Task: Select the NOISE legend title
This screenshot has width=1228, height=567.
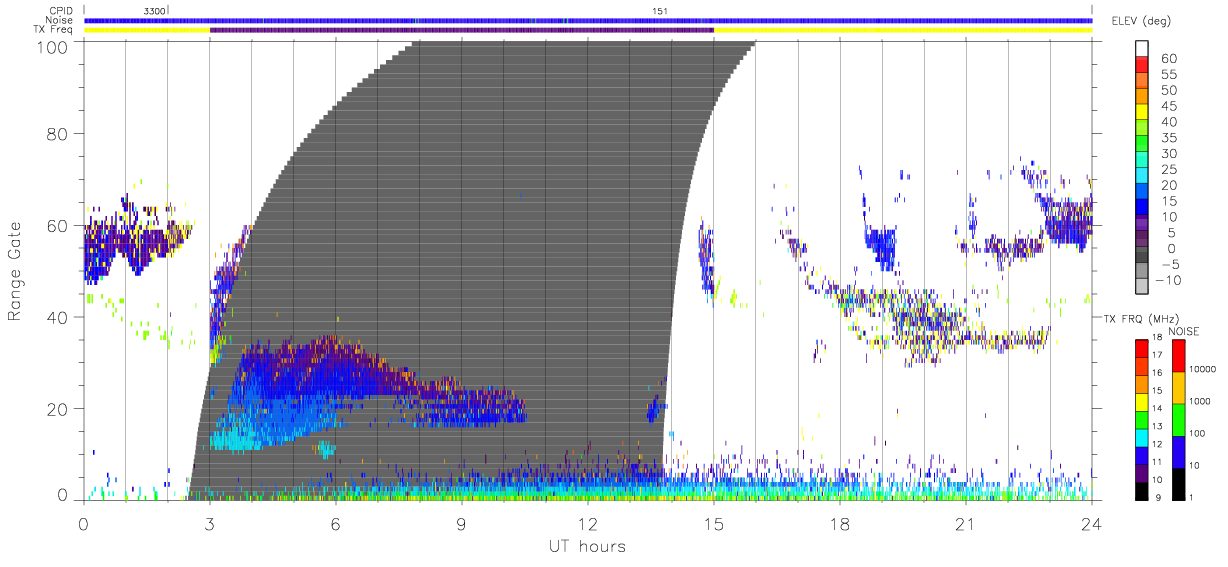Action: pos(1185,331)
